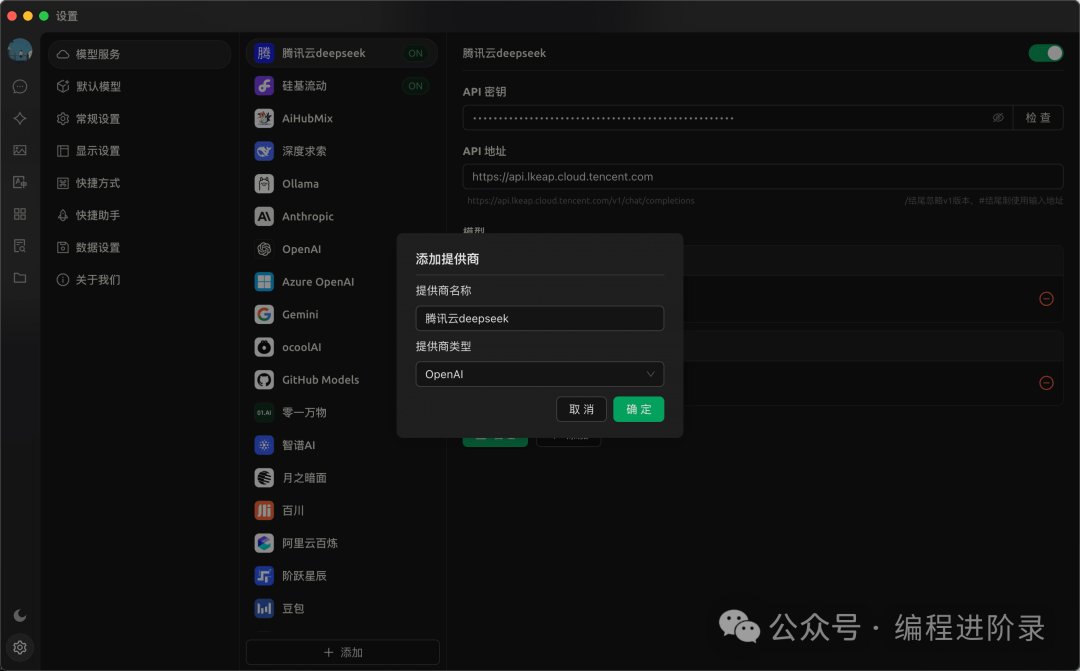
Task: Select the Ollama provider
Action: click(x=342, y=184)
